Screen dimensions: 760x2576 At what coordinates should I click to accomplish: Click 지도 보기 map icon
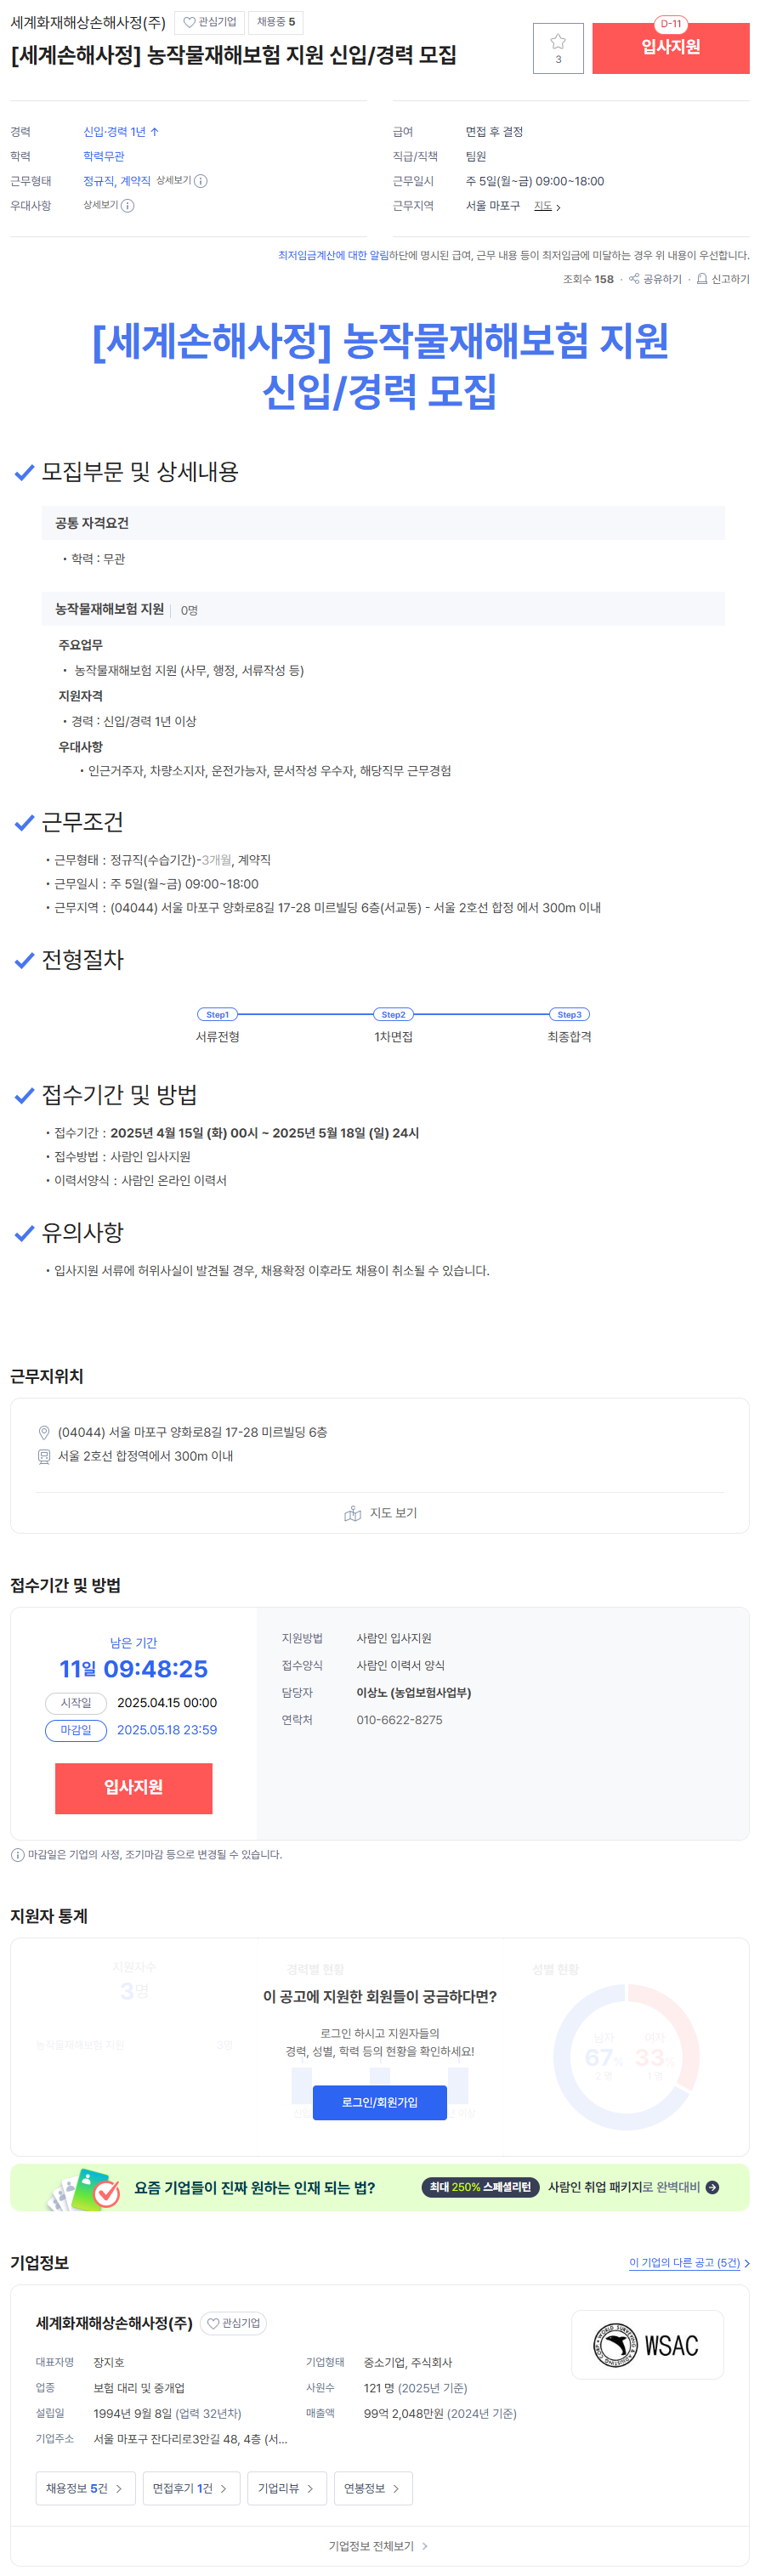point(352,1513)
